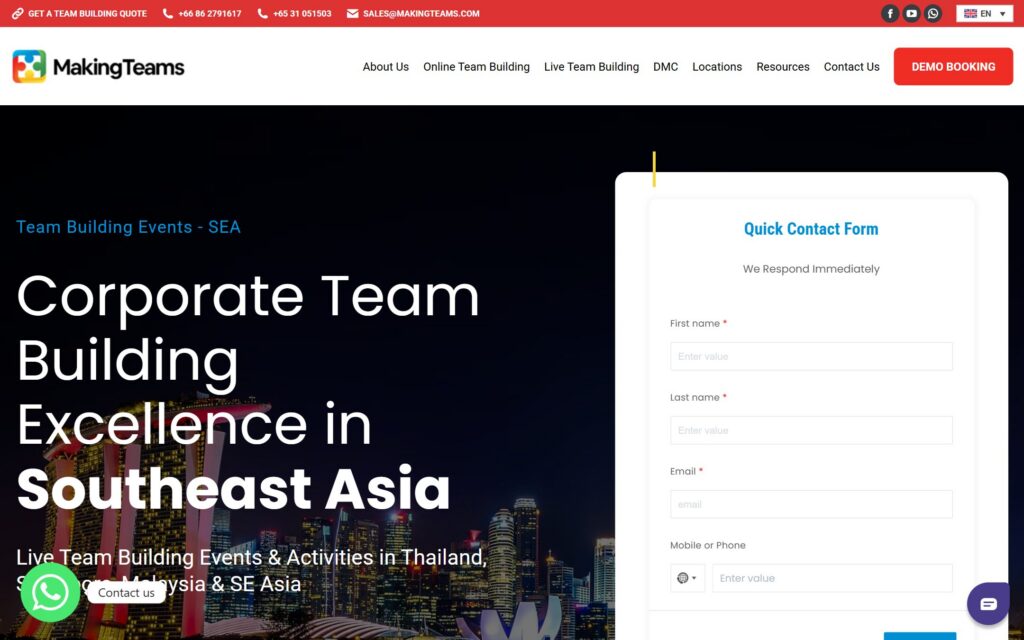Image resolution: width=1024 pixels, height=640 pixels.
Task: Email SALES@MAKINGTEAMS.COM link
Action: point(421,13)
